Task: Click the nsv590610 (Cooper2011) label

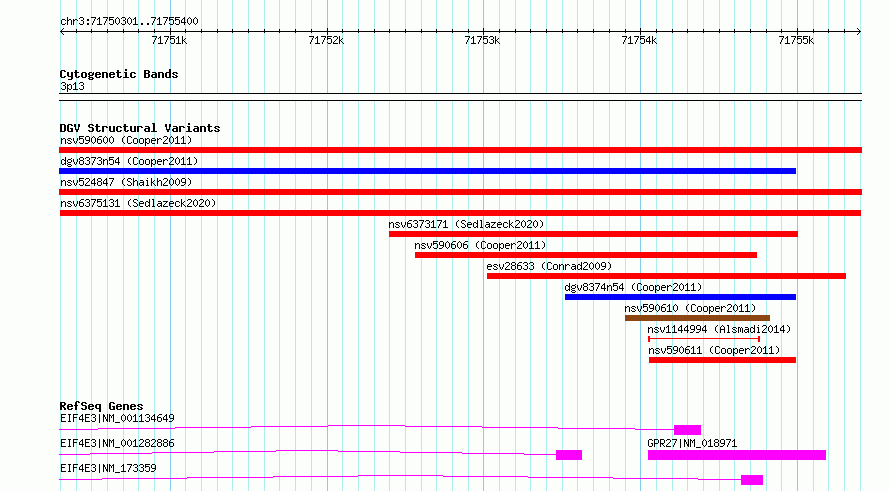Action: pos(690,308)
